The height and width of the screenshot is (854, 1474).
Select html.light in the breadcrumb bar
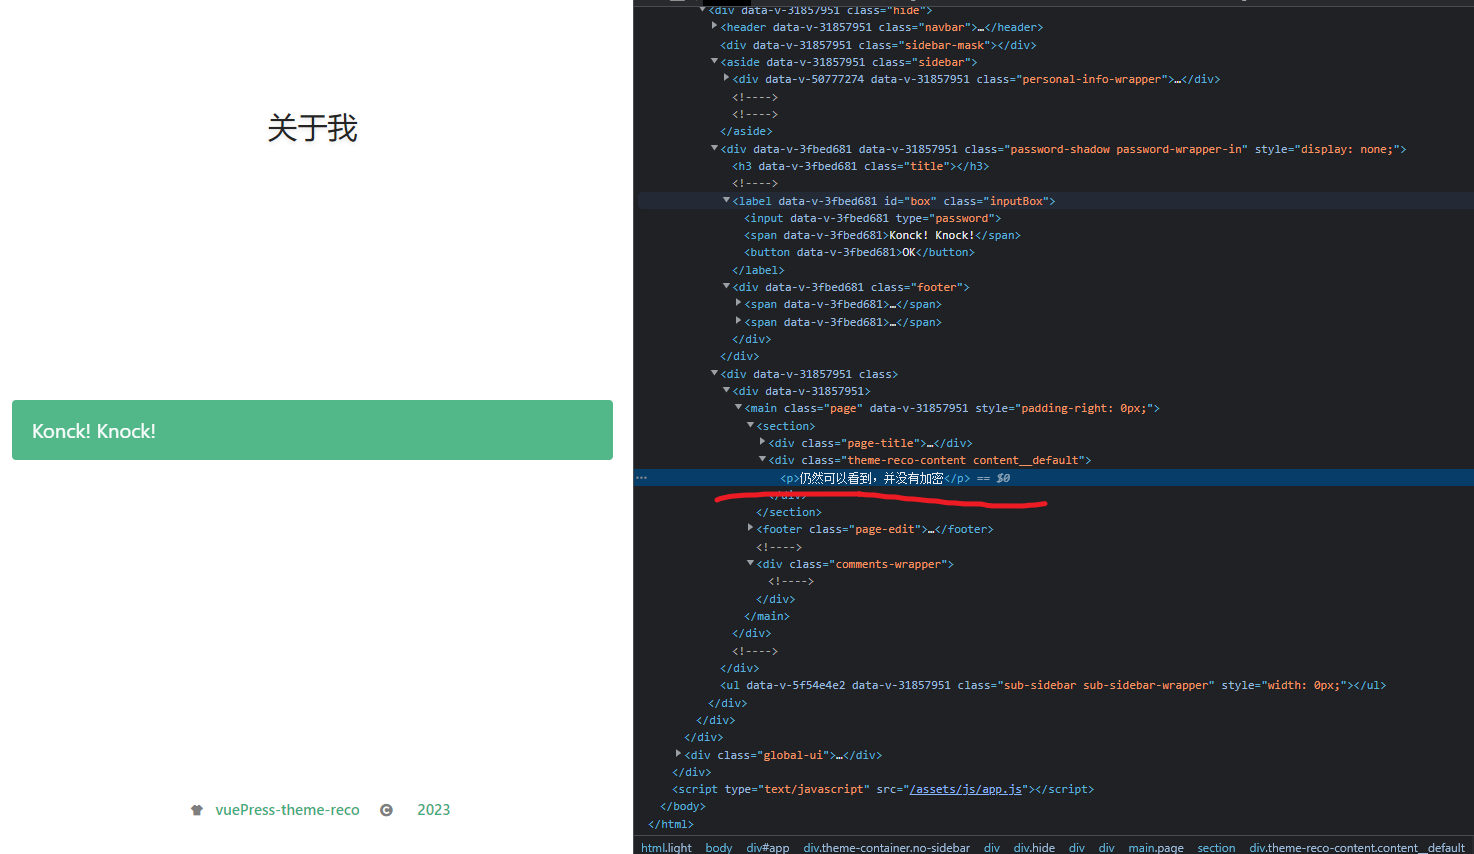[666, 847]
